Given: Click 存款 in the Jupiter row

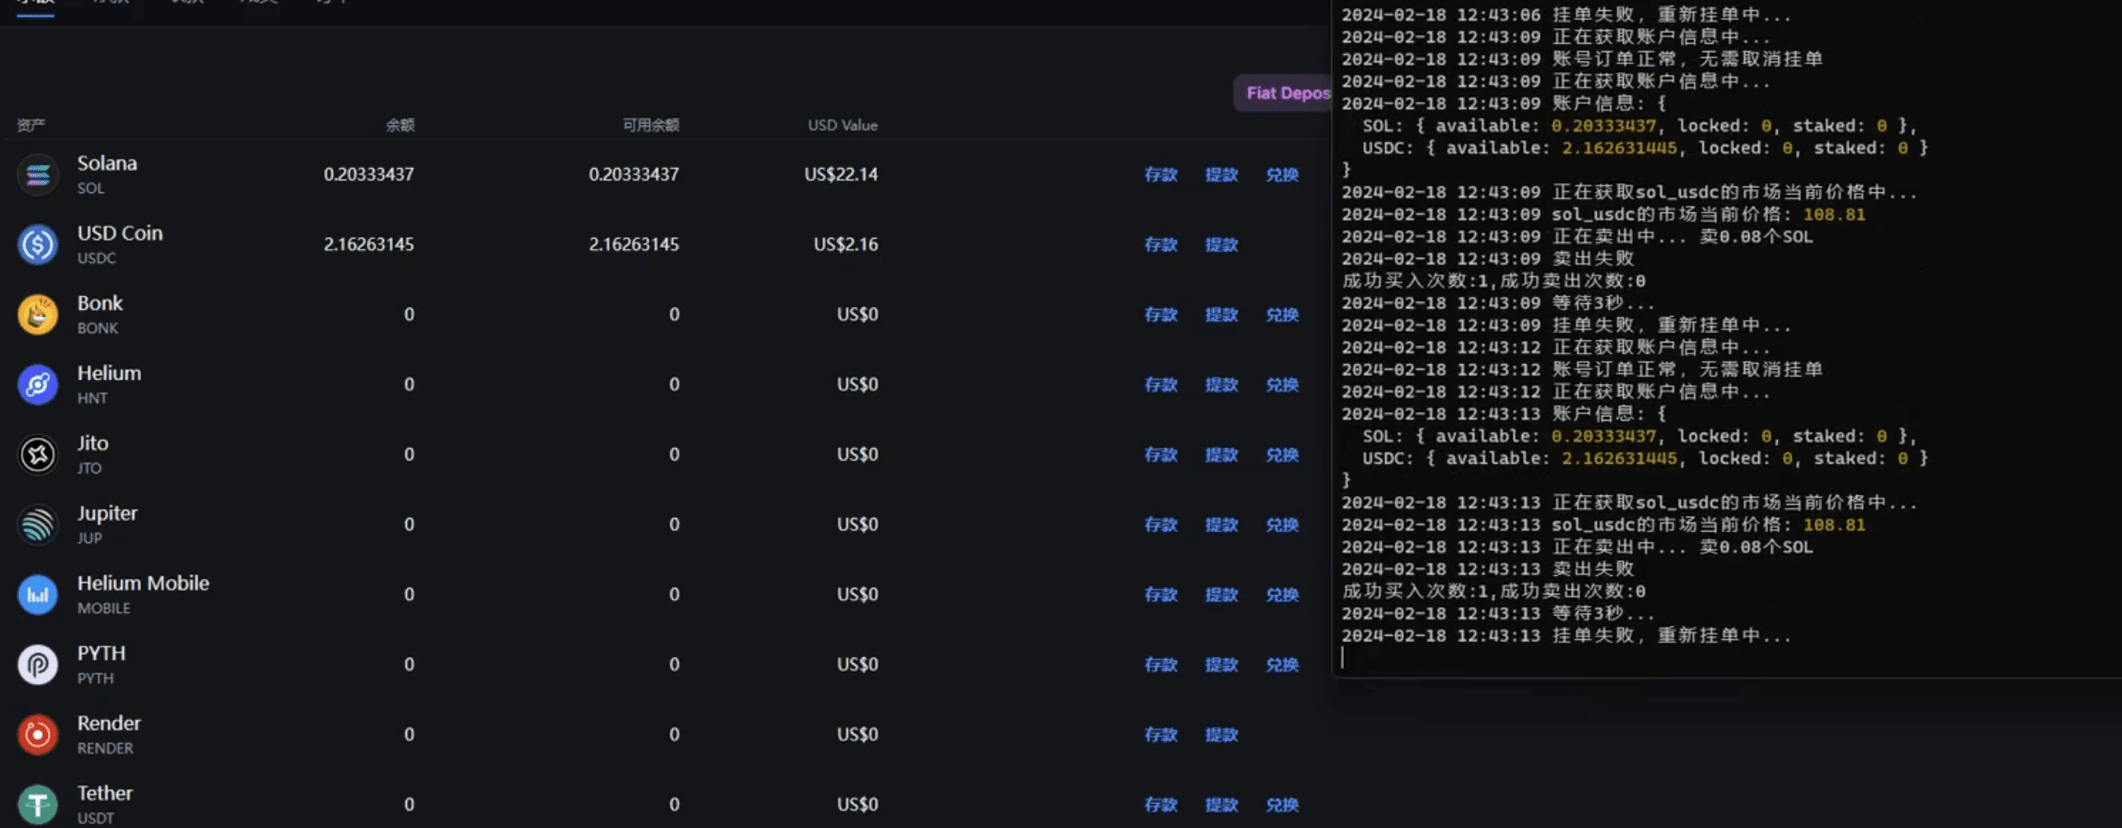Looking at the screenshot, I should [x=1161, y=524].
